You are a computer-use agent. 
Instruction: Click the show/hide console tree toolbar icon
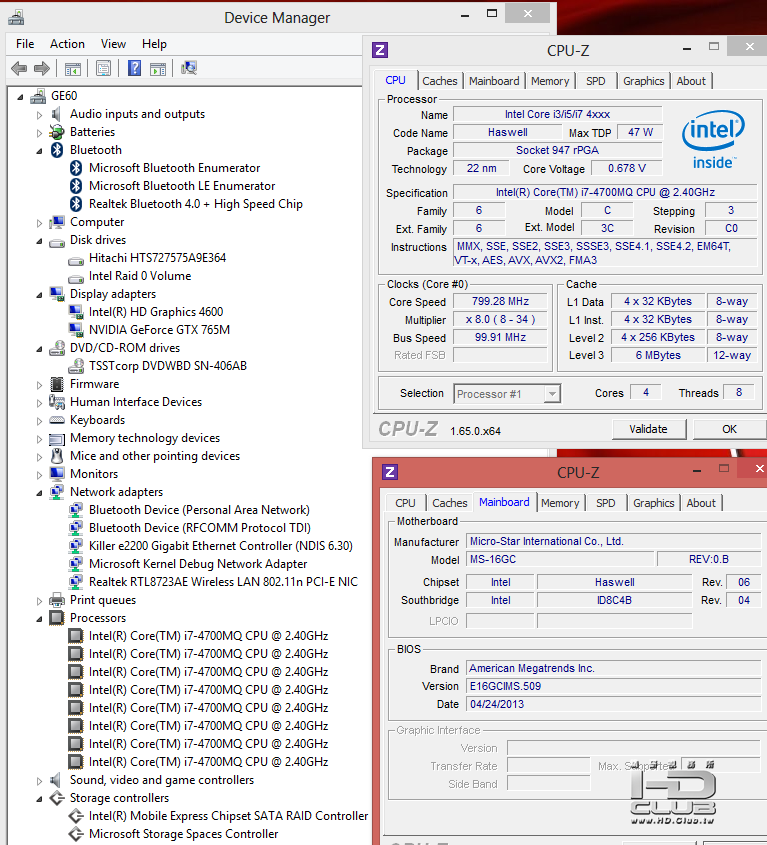pos(73,68)
